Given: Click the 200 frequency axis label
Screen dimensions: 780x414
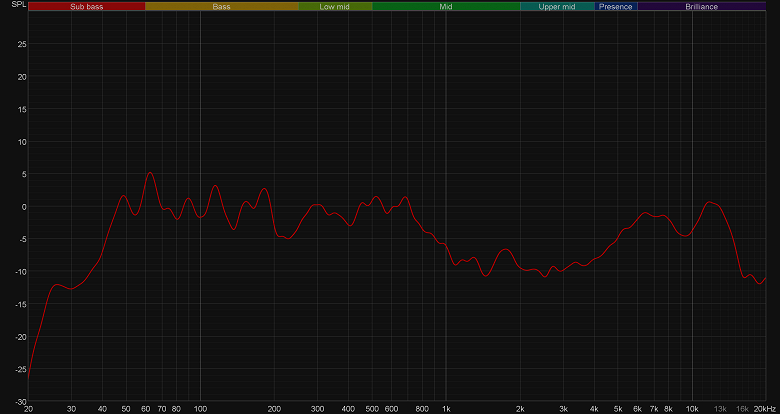Looking at the screenshot, I should 274,409.
